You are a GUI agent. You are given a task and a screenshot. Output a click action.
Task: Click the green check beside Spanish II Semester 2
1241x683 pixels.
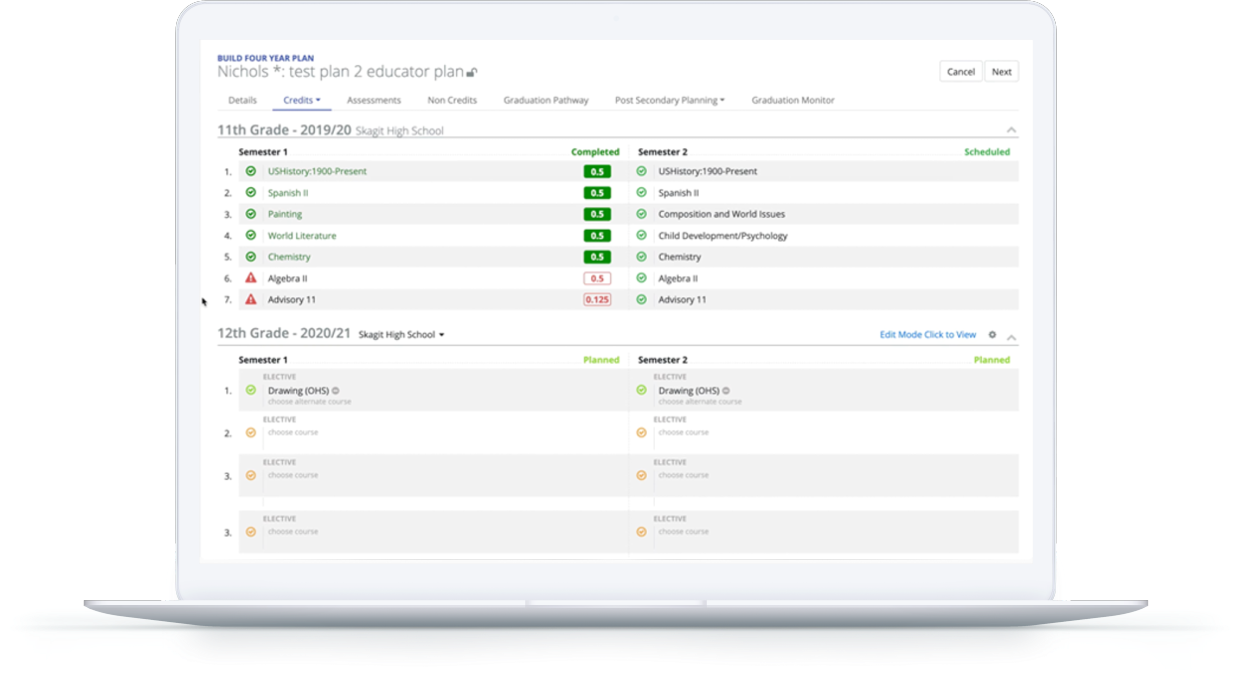click(x=641, y=192)
